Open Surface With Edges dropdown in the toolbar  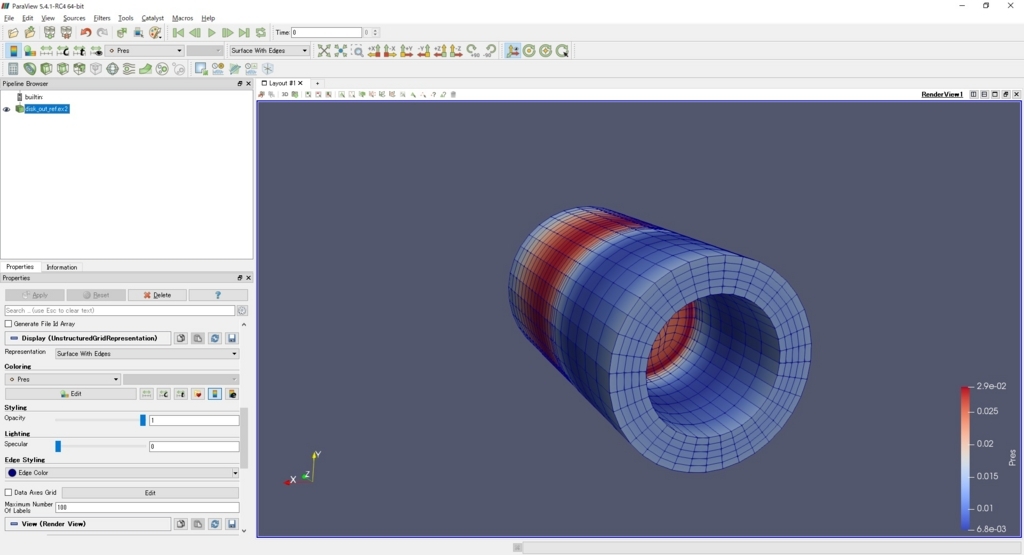(x=268, y=50)
